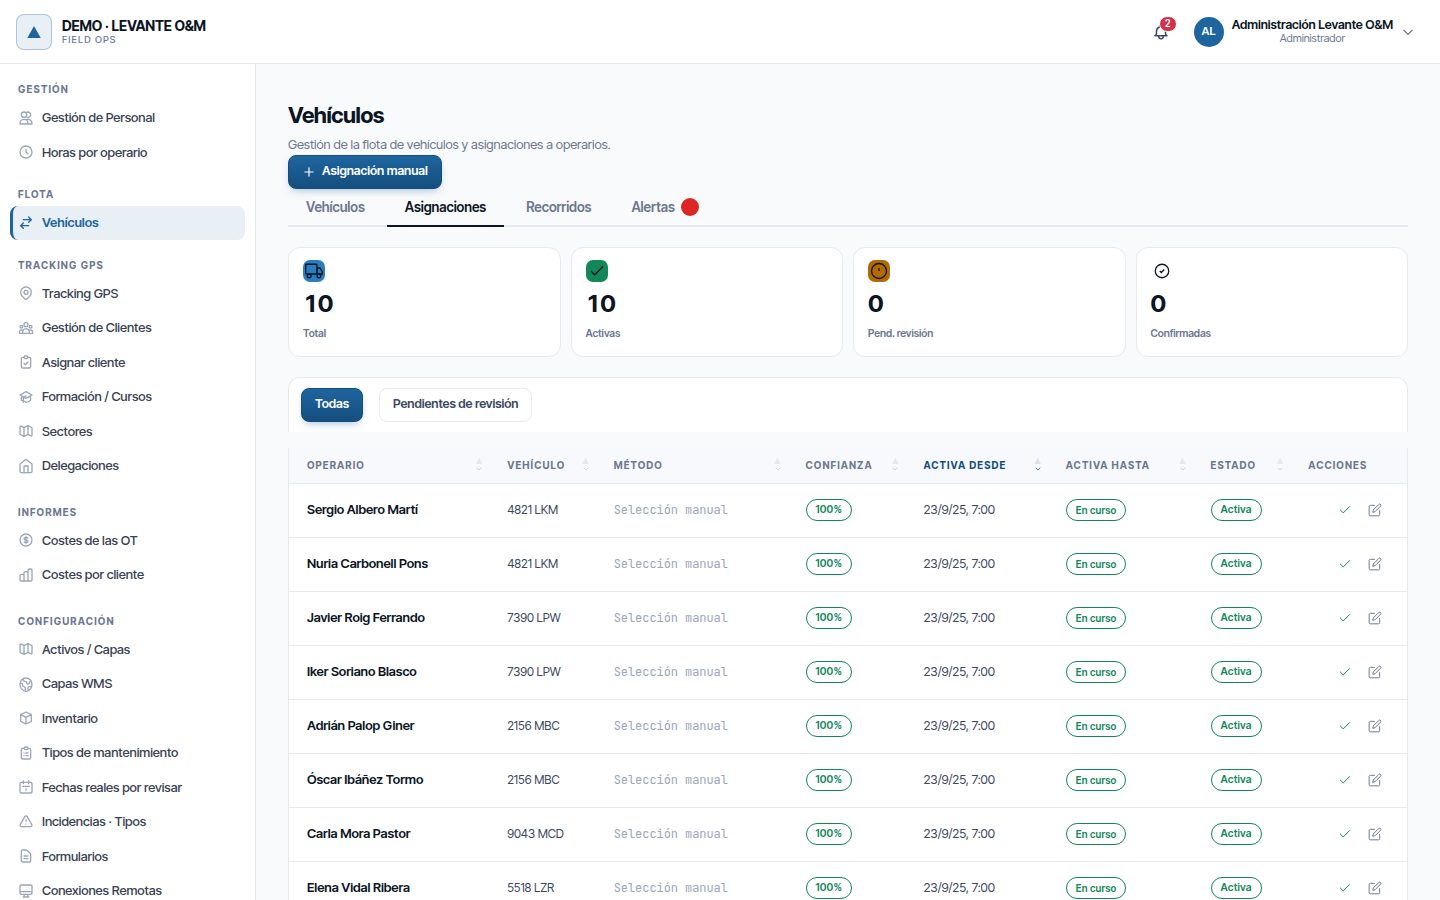Confirm assignment checkmark for Adrián Palop Giner
1440x900 pixels.
point(1345,726)
